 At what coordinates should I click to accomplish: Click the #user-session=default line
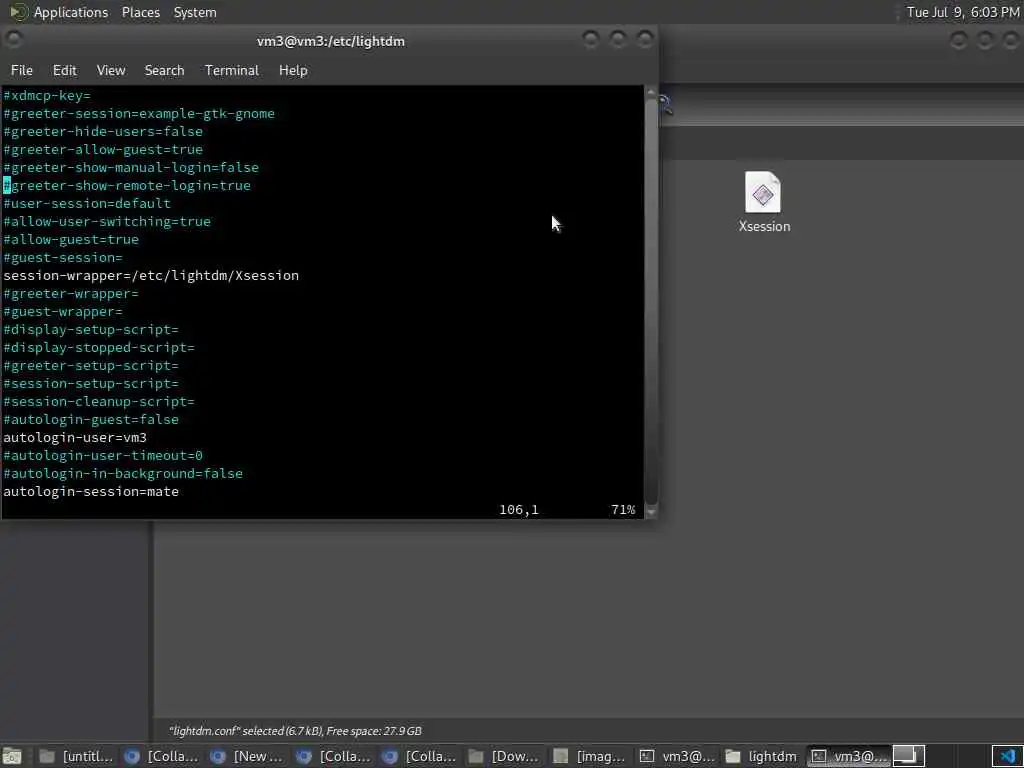(x=87, y=204)
